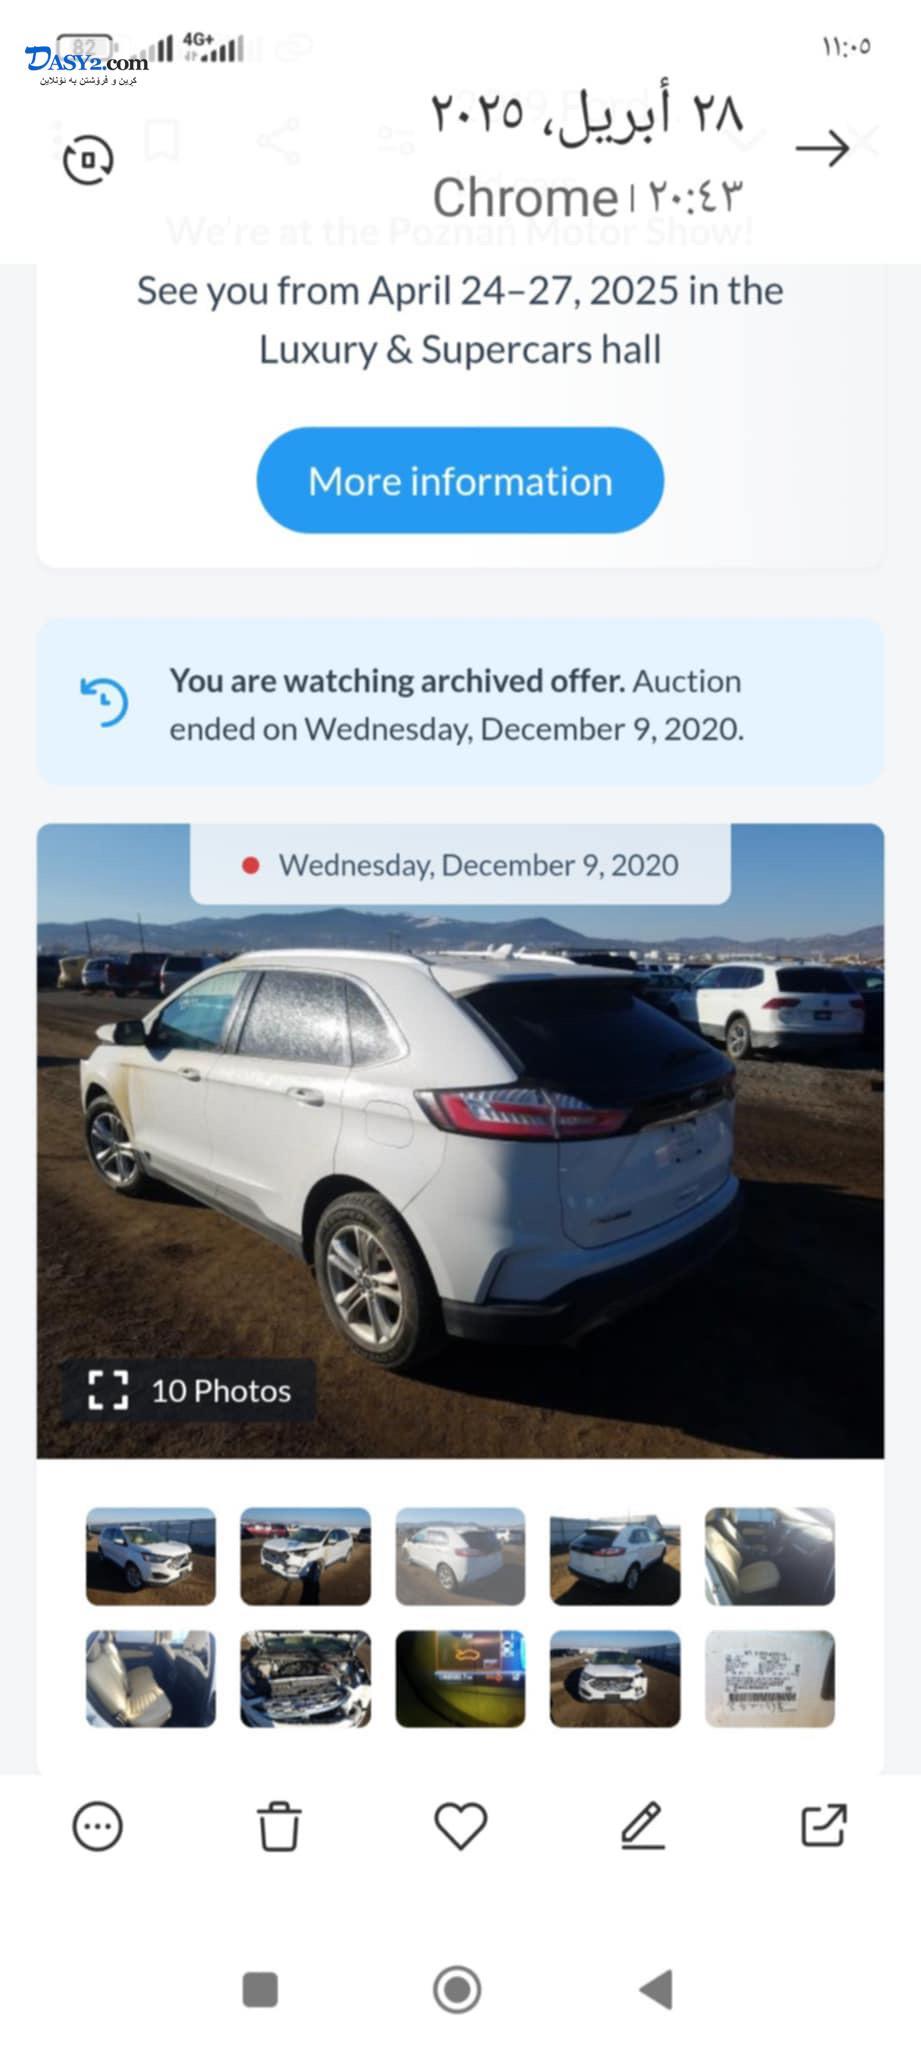Tap the rotate screen icon
This screenshot has width=921, height=2048.
tap(88, 160)
